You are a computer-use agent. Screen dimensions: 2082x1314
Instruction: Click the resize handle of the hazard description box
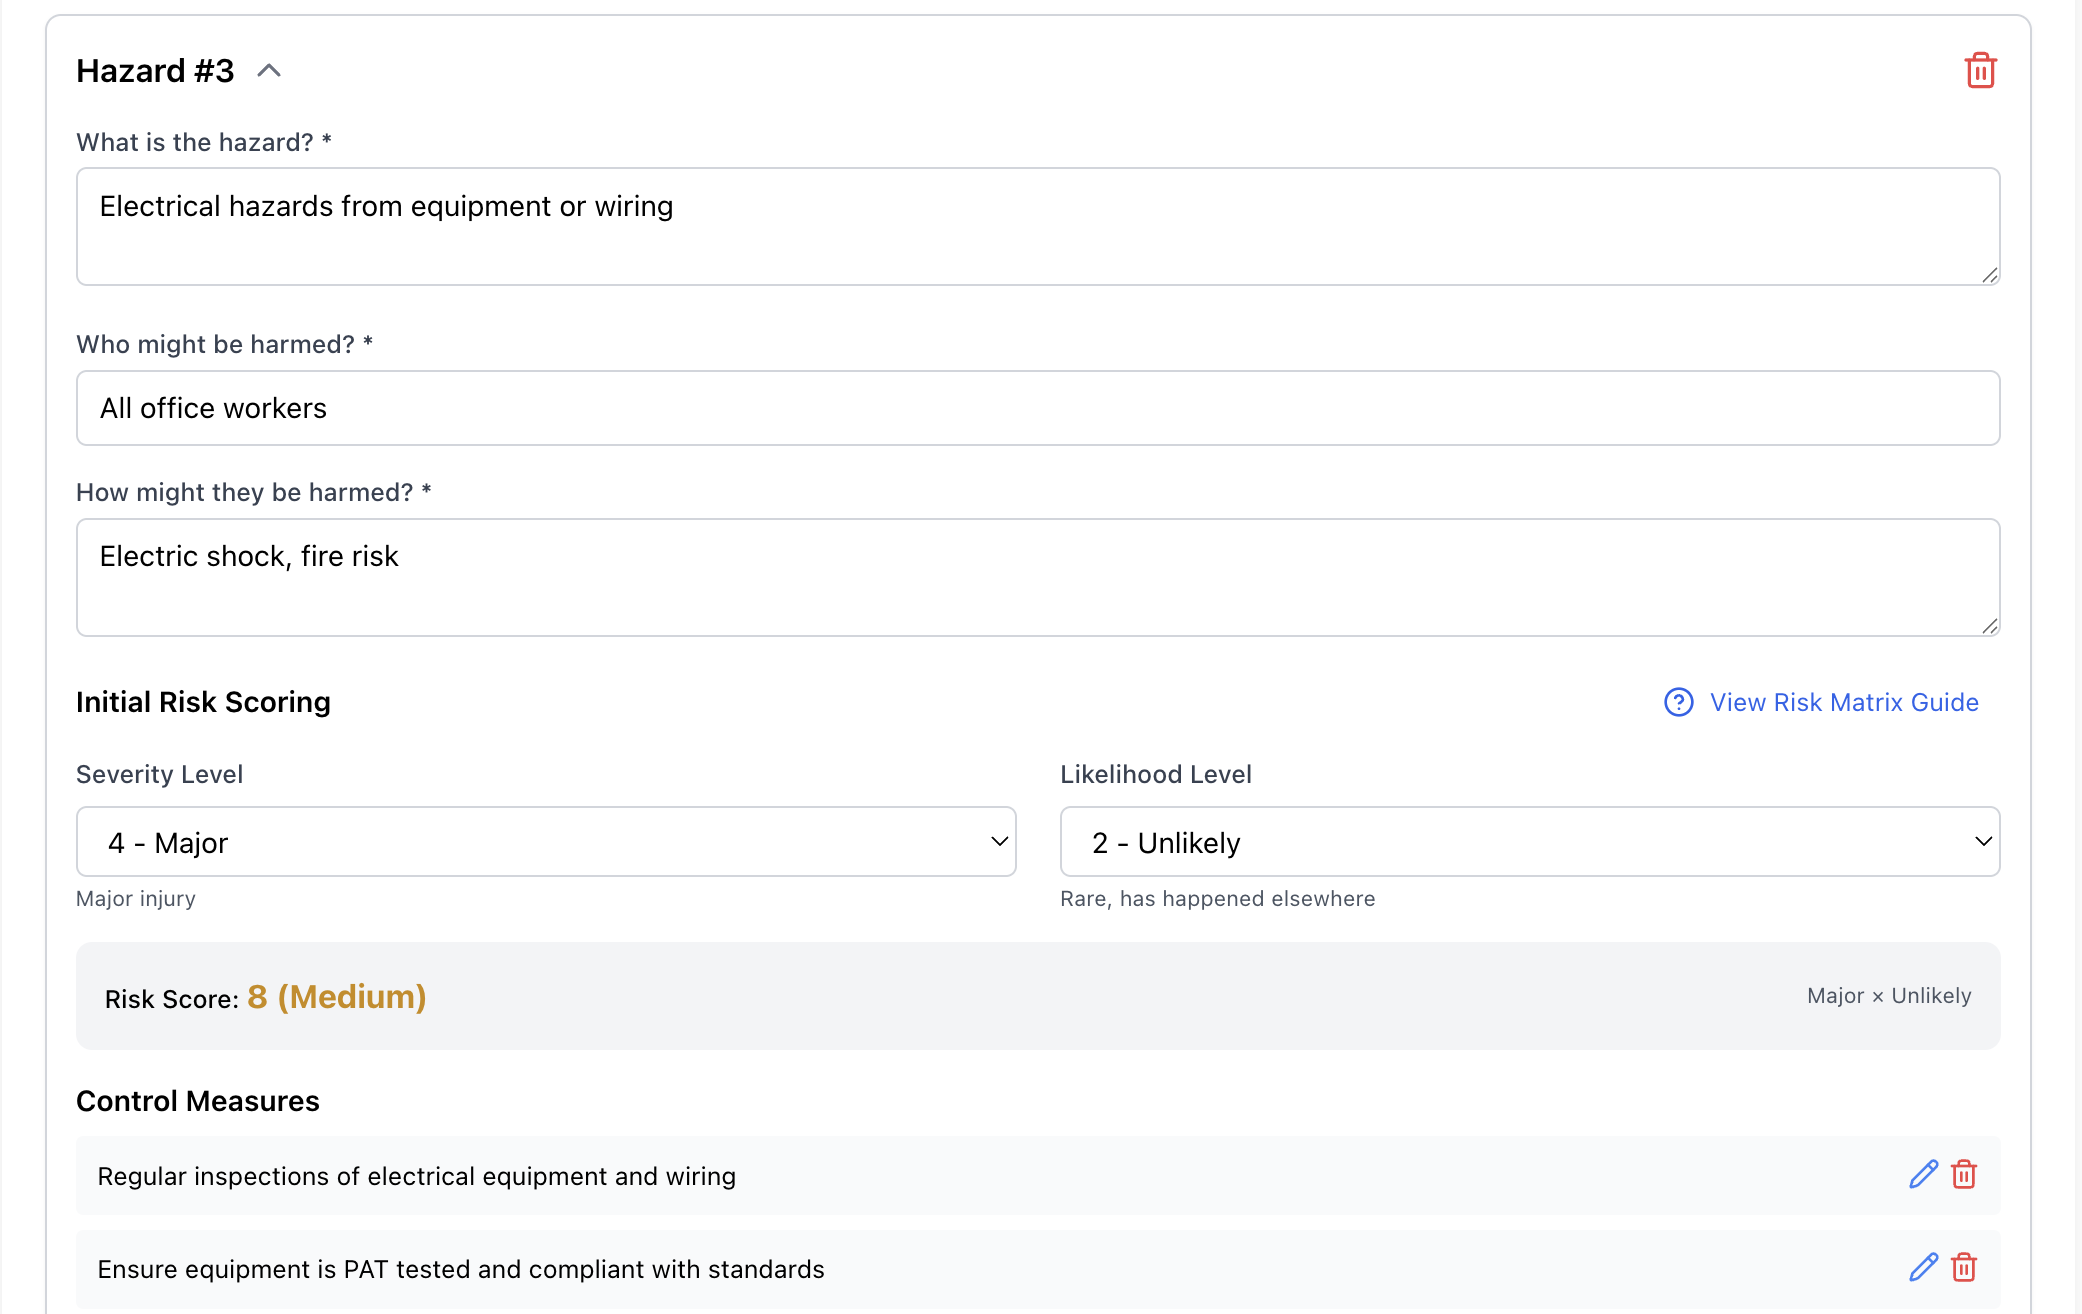(x=1989, y=275)
